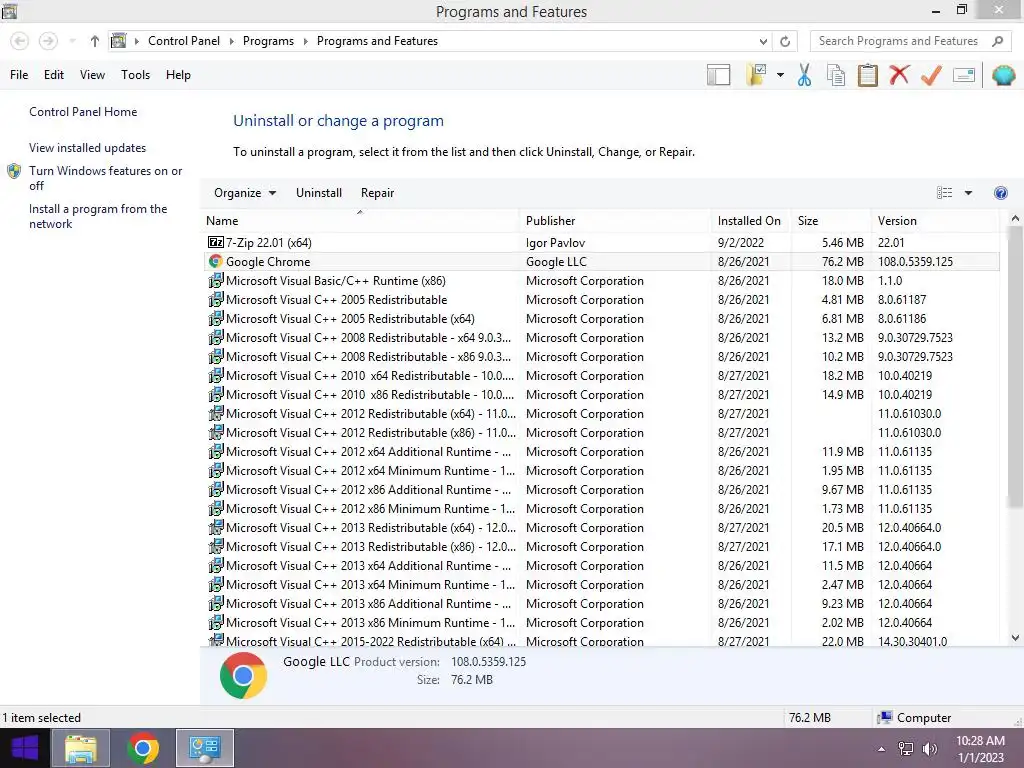
Task: Click the rename/card icon before the globe
Action: 964,75
